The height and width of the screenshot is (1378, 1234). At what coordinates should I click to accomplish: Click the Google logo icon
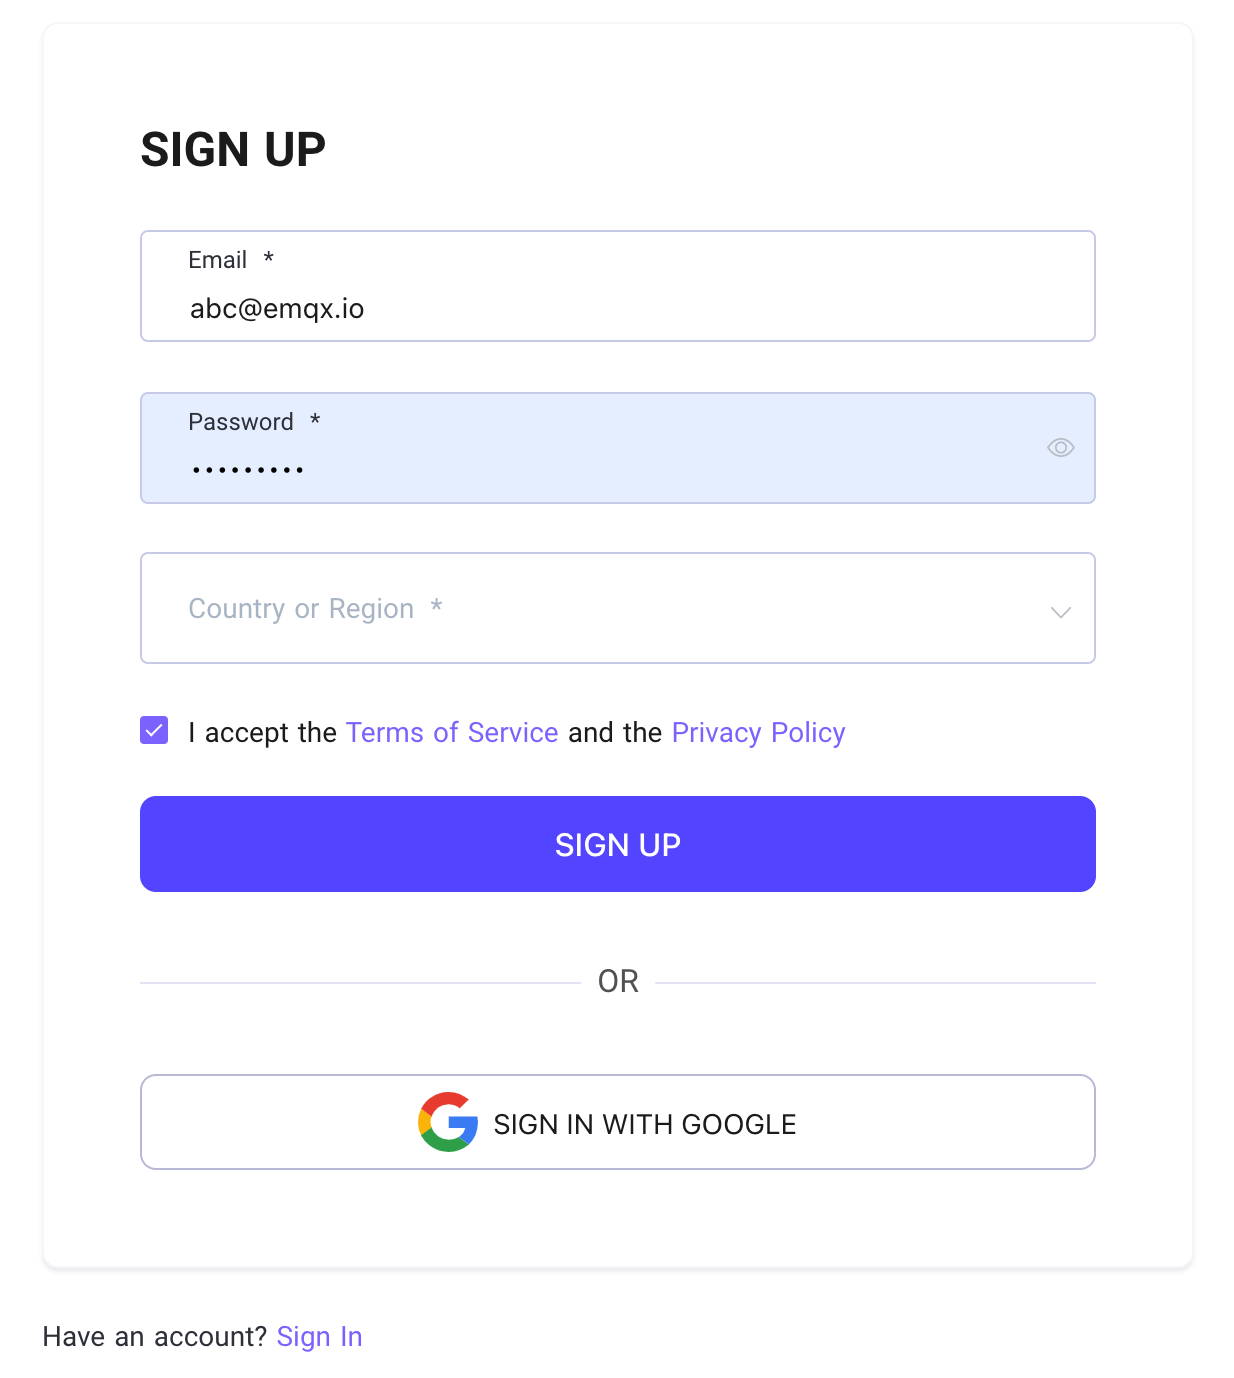(448, 1122)
